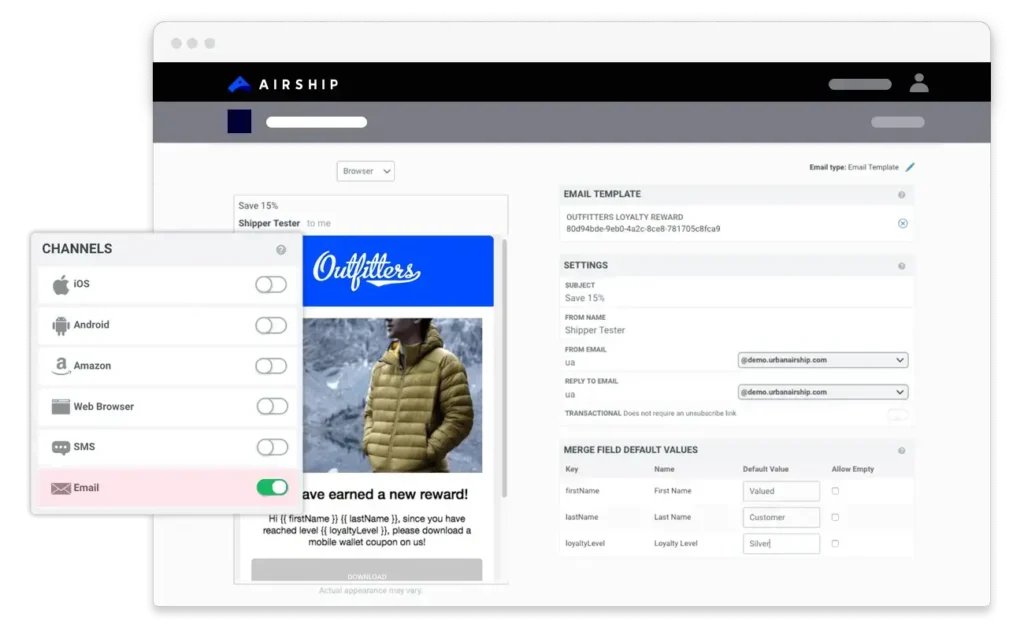Click the pencil icon to edit email type
This screenshot has height=643, width=1024.
coord(910,167)
